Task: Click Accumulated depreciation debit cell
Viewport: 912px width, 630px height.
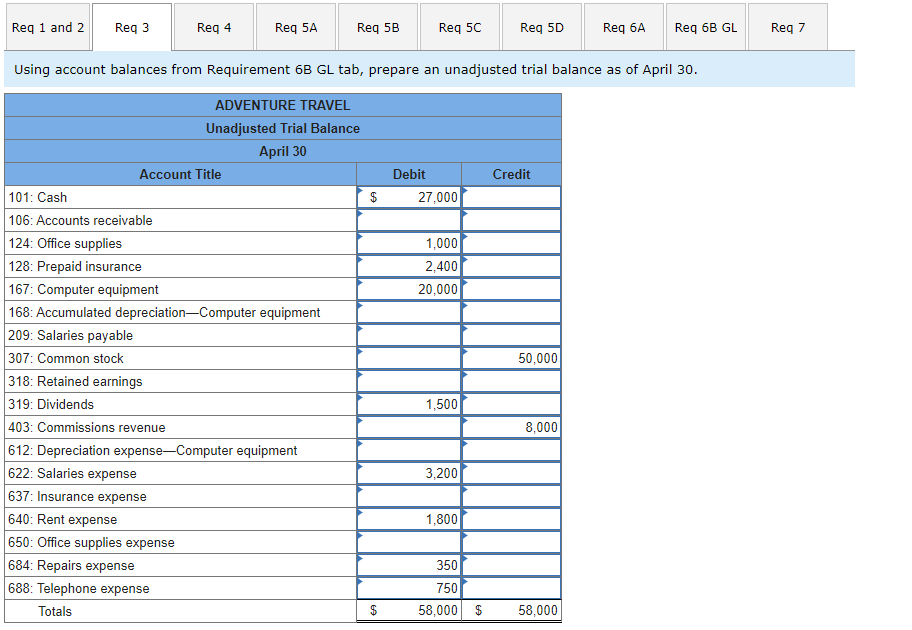Action: (x=409, y=312)
